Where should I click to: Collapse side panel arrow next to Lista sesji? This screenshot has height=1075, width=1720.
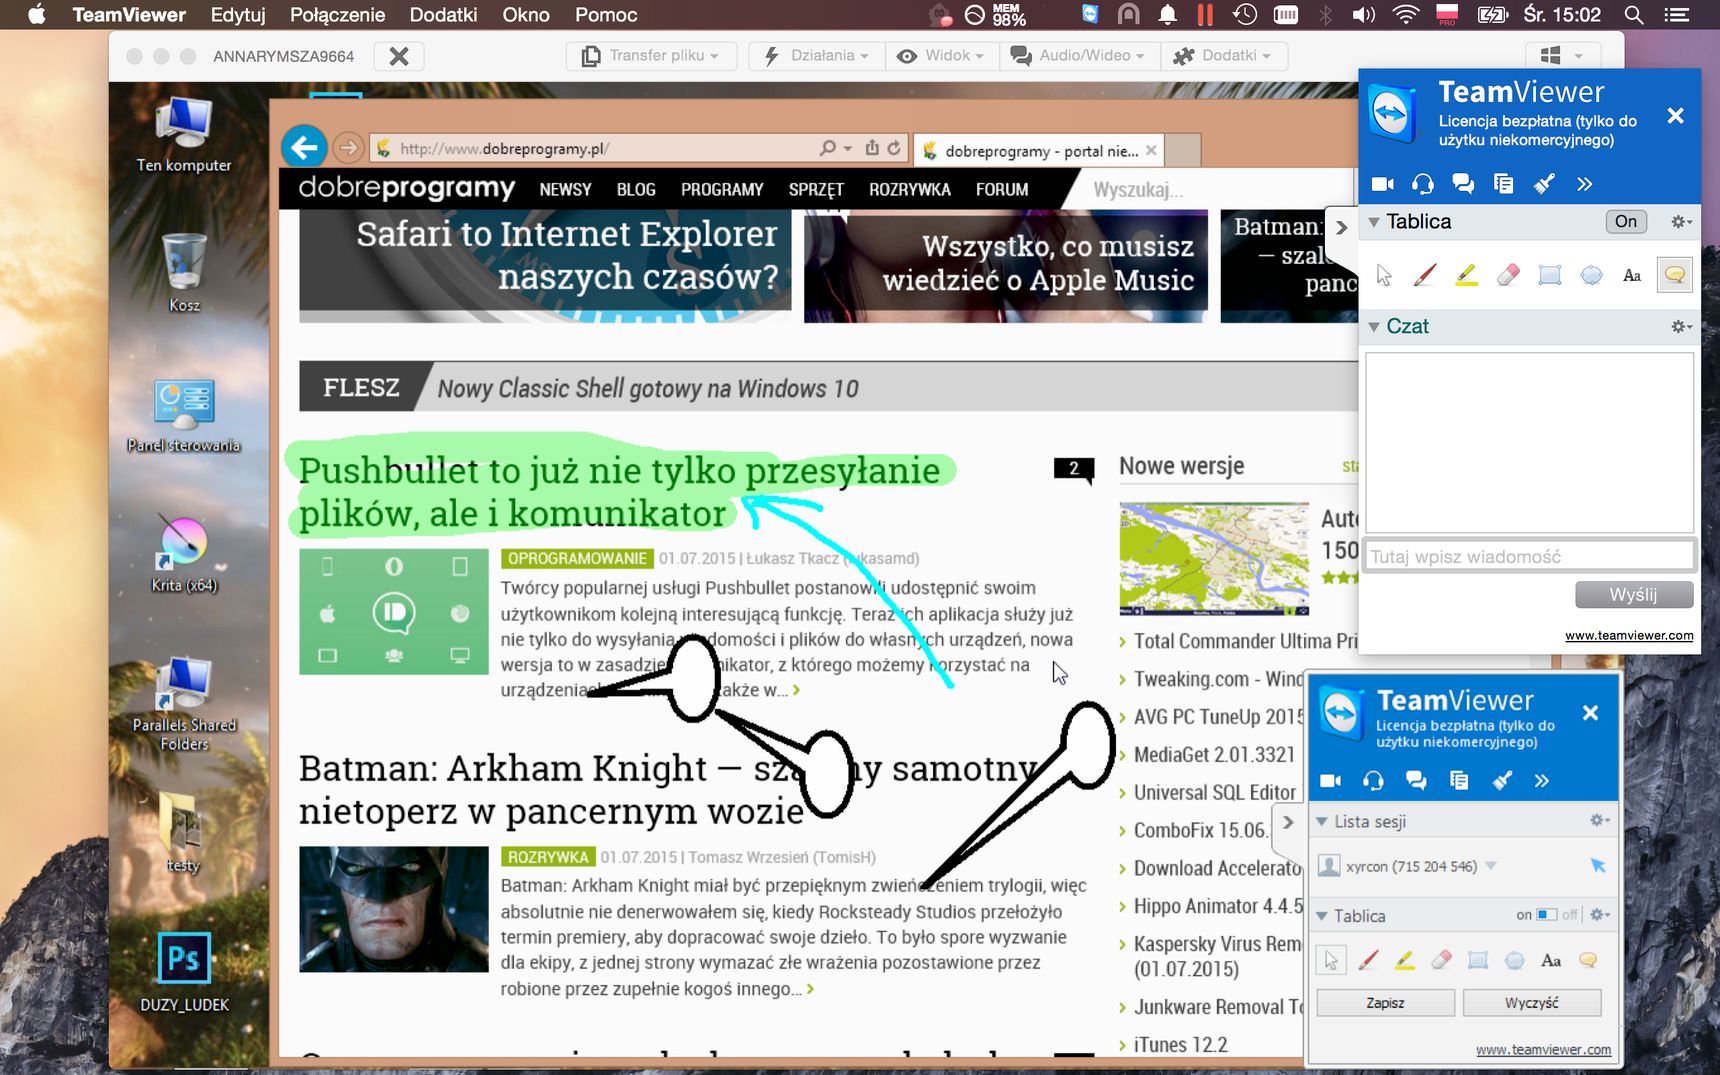coord(1288,823)
